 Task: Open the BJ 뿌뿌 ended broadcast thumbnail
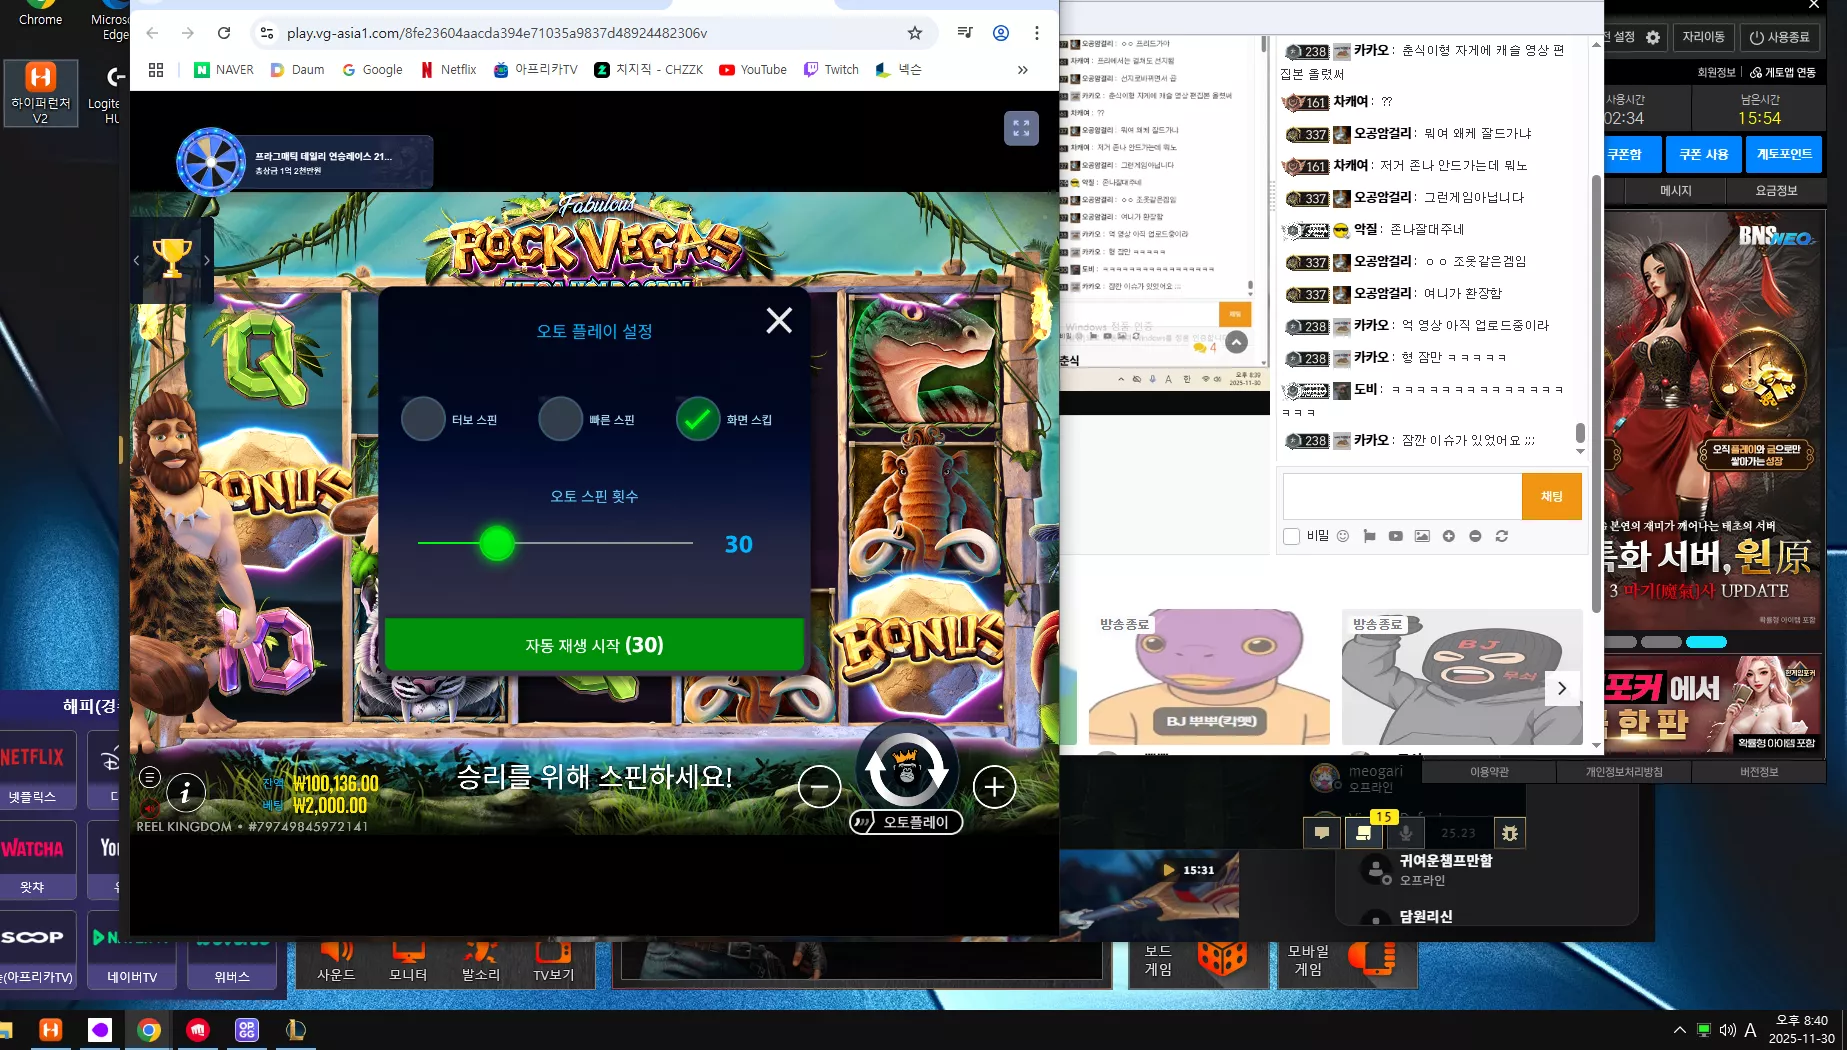pos(1209,676)
